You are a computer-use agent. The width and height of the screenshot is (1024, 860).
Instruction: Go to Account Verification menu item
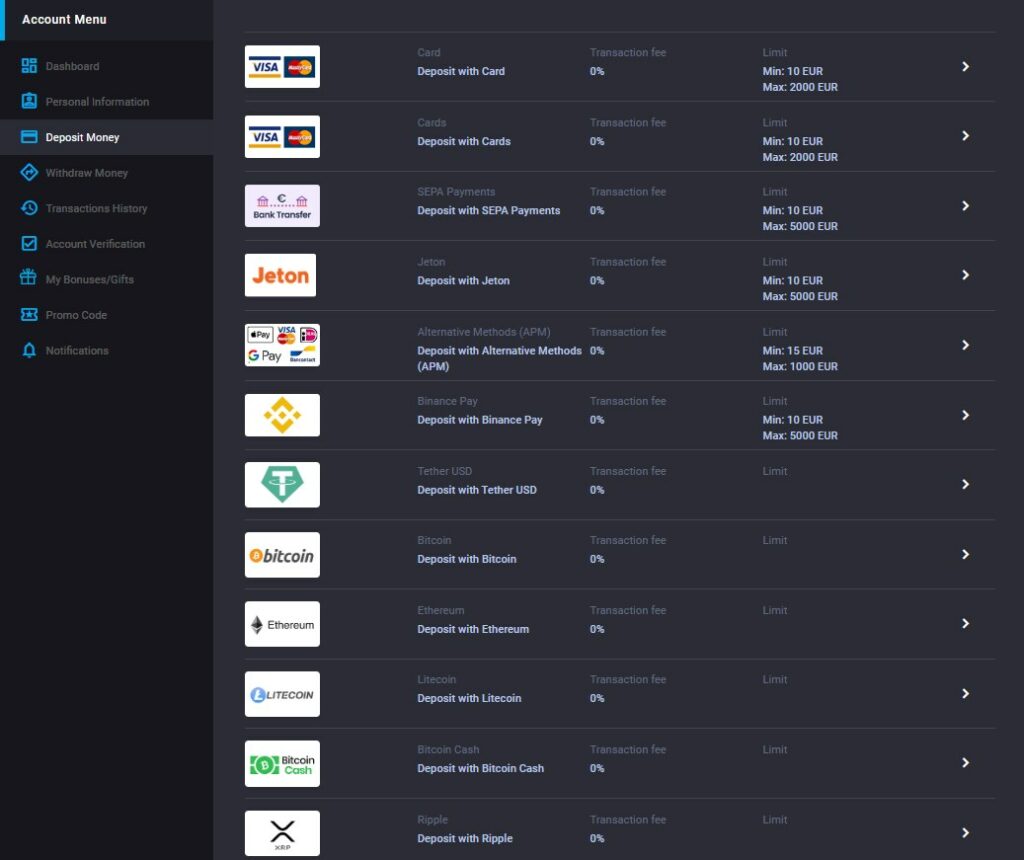click(95, 244)
